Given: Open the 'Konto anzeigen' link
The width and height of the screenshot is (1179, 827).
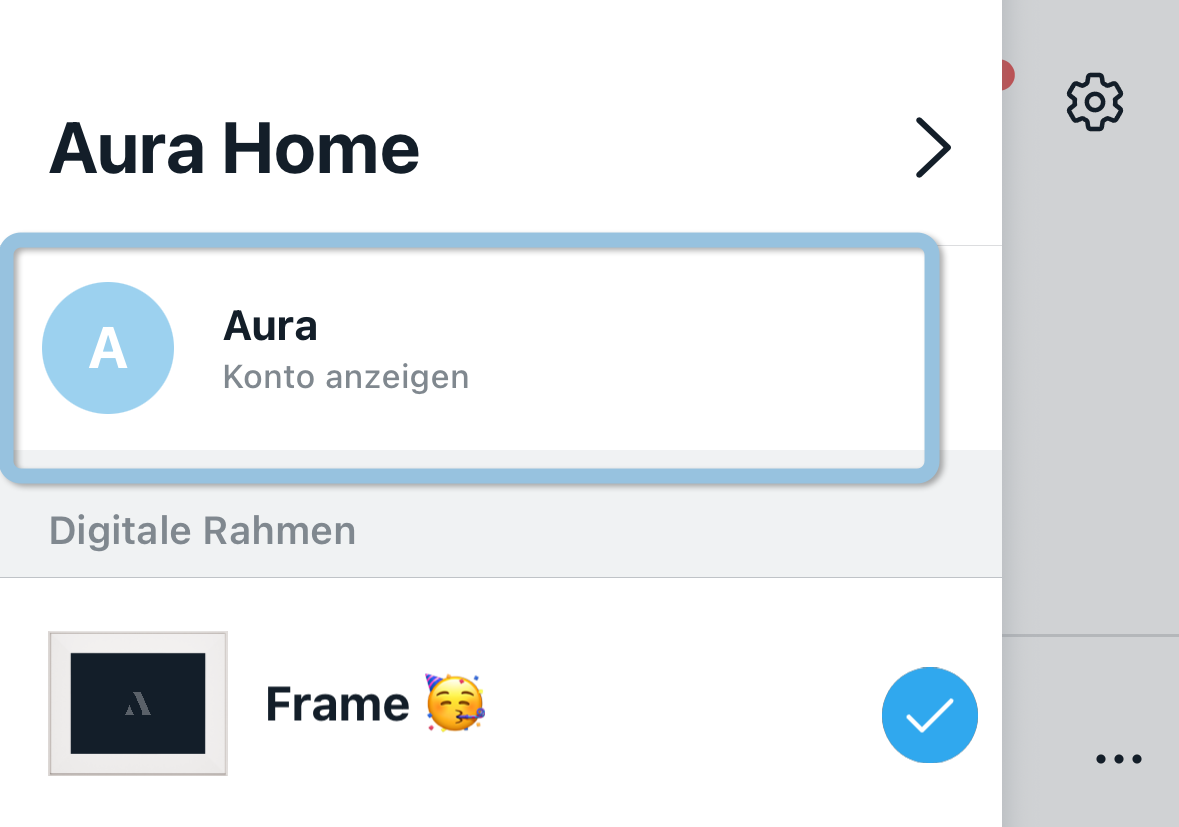Looking at the screenshot, I should point(346,377).
